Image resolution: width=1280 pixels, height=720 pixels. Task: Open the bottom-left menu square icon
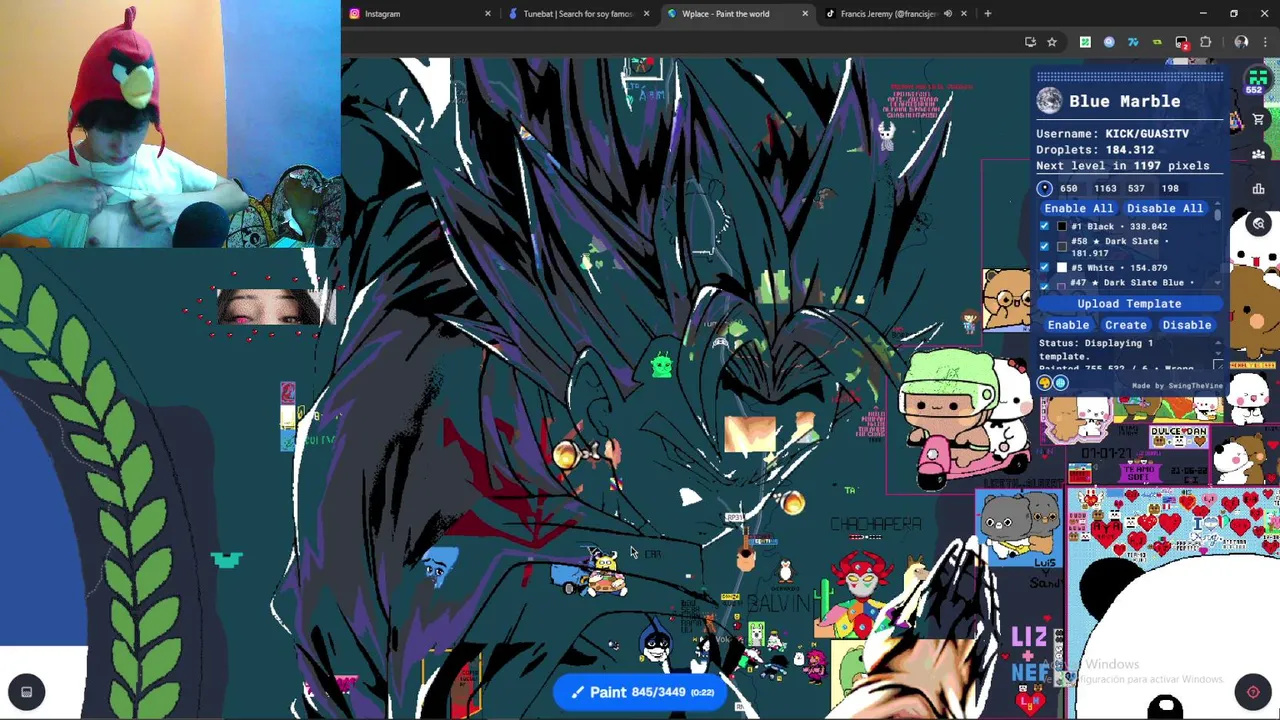[x=27, y=692]
